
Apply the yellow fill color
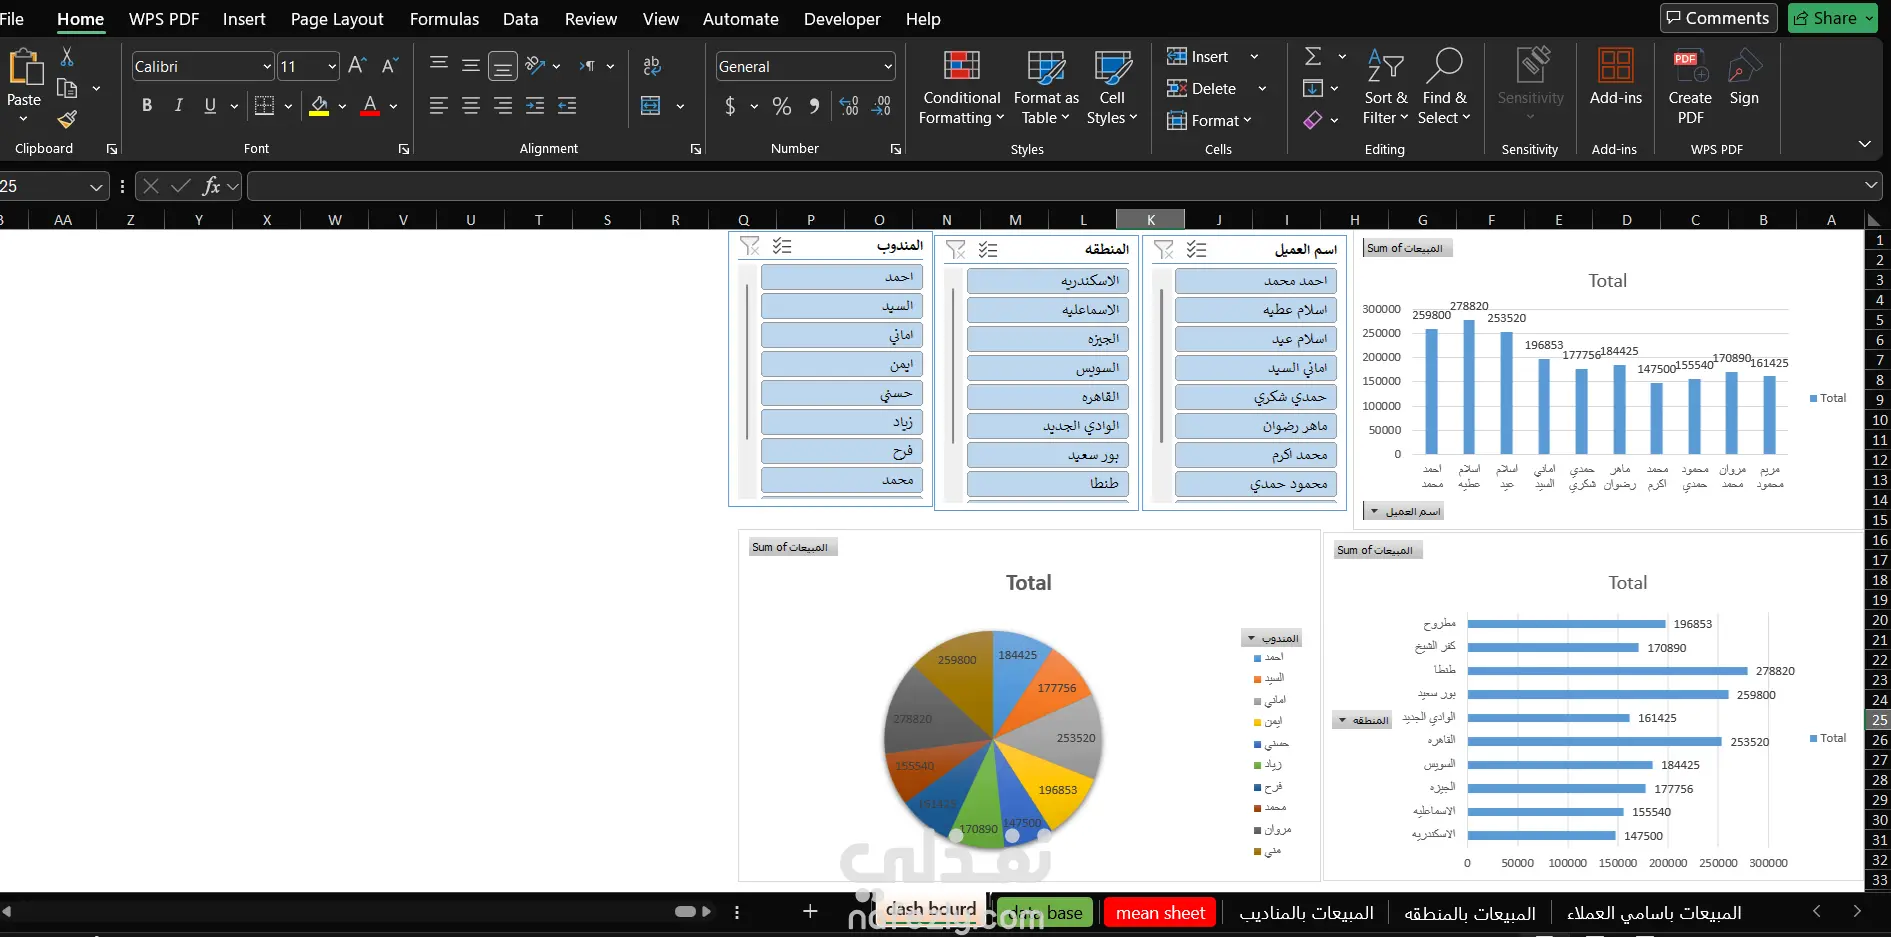[319, 106]
